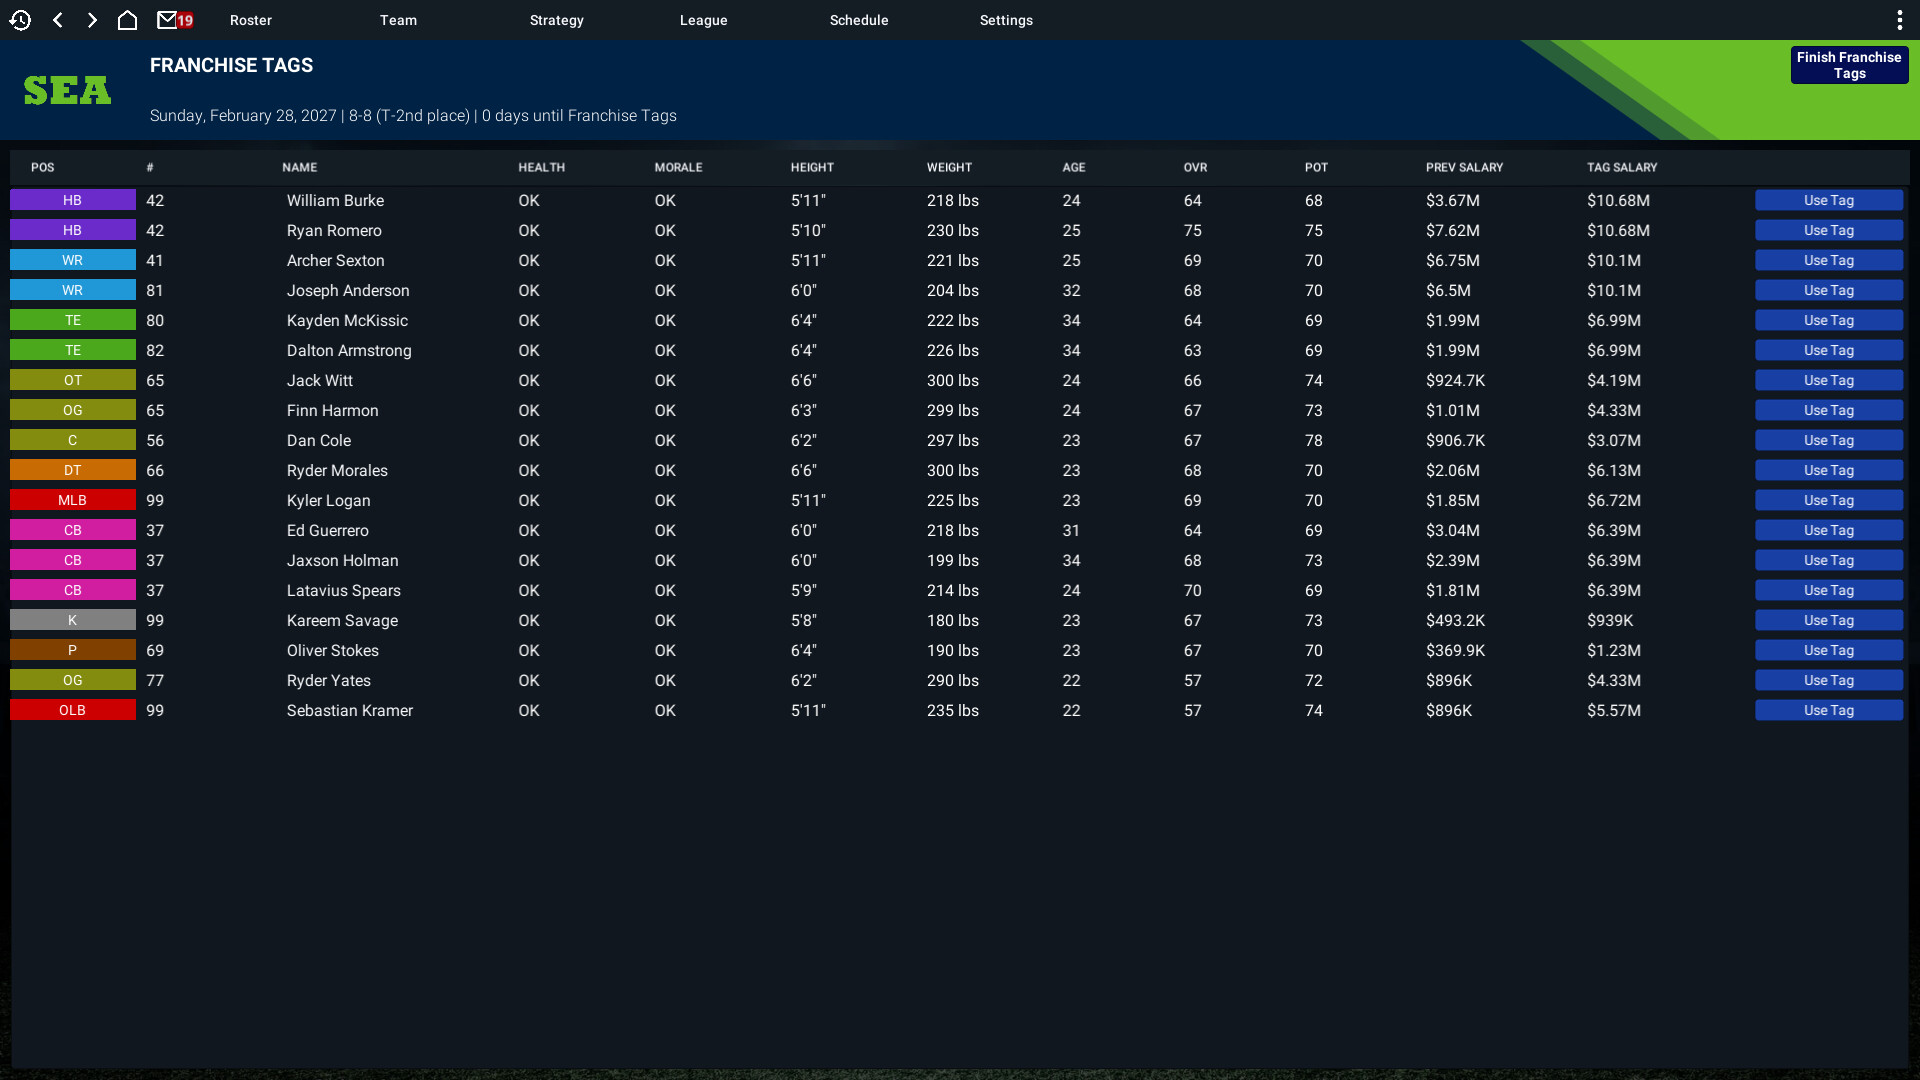Click Finish Franchise Tags
The image size is (1920, 1080).
(1848, 64)
